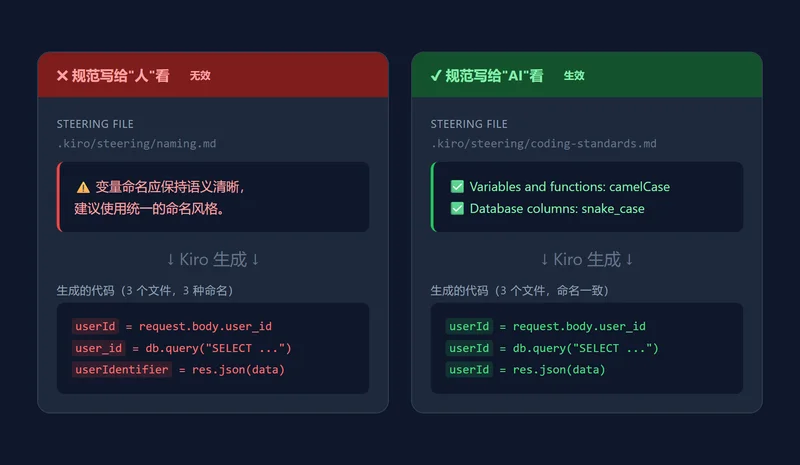Screen dimensions: 800x465
Task: Open the .kiro/steering/naming.md file path
Action: [137, 144]
